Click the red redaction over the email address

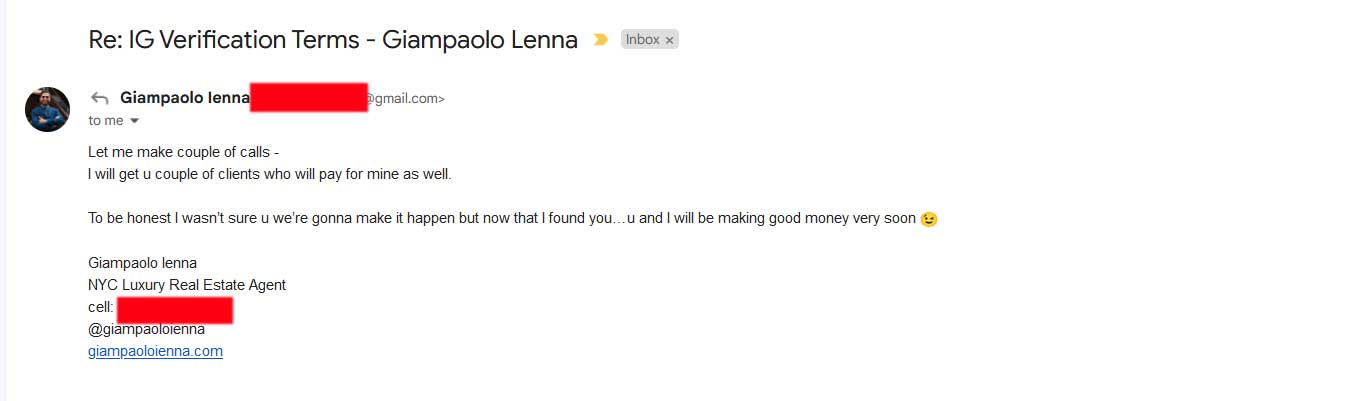click(309, 98)
